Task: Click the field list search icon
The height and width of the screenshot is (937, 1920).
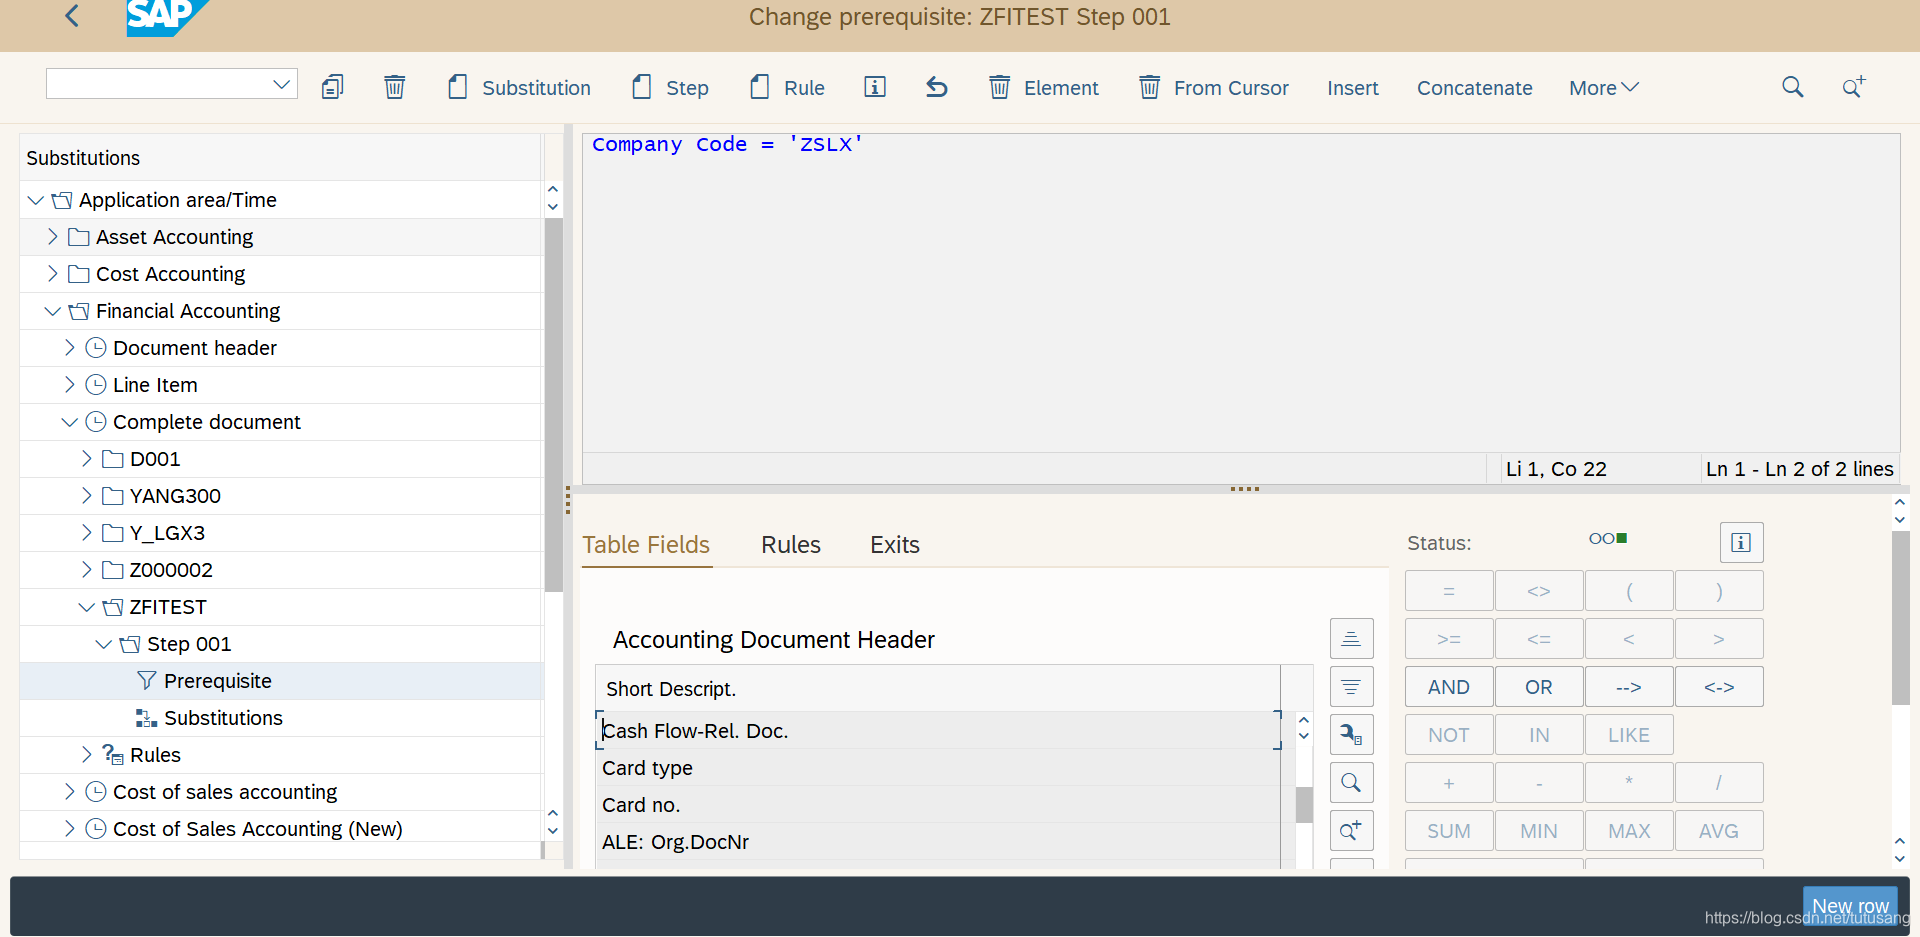Action: tap(1351, 783)
